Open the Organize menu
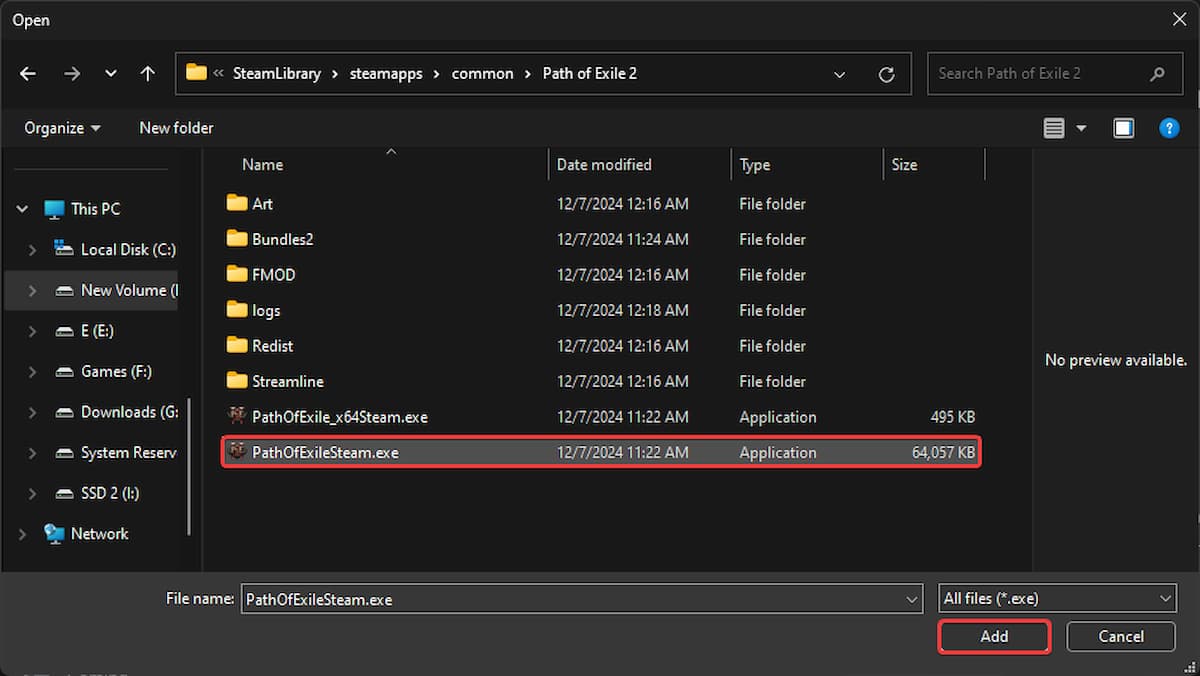 [x=62, y=128]
